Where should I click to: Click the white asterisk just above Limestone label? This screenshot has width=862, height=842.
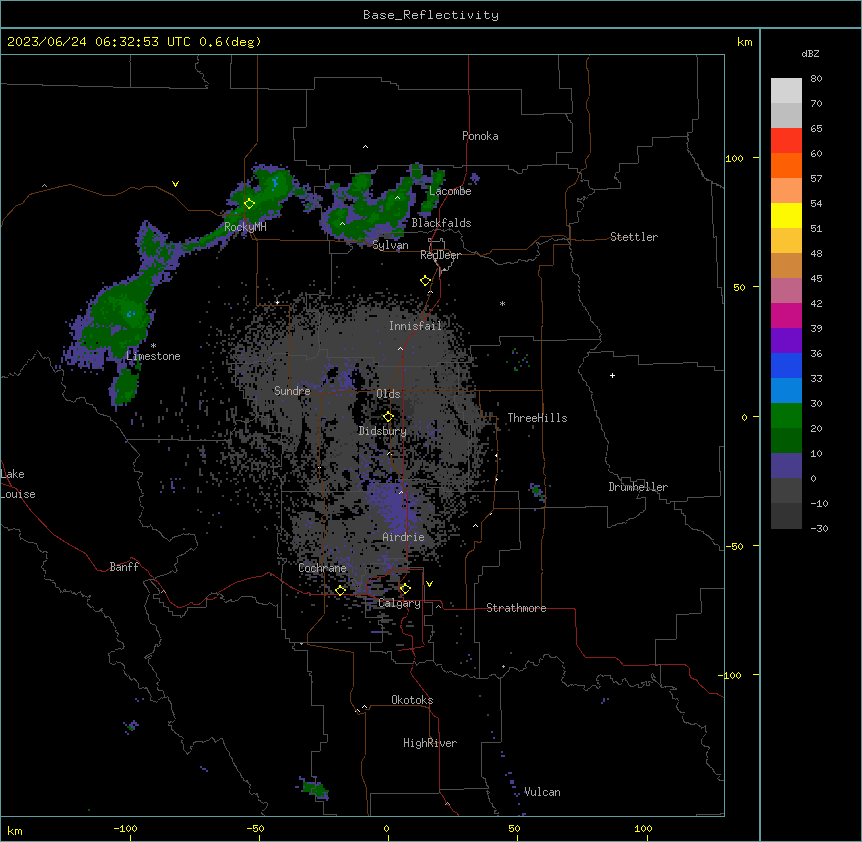click(x=153, y=346)
